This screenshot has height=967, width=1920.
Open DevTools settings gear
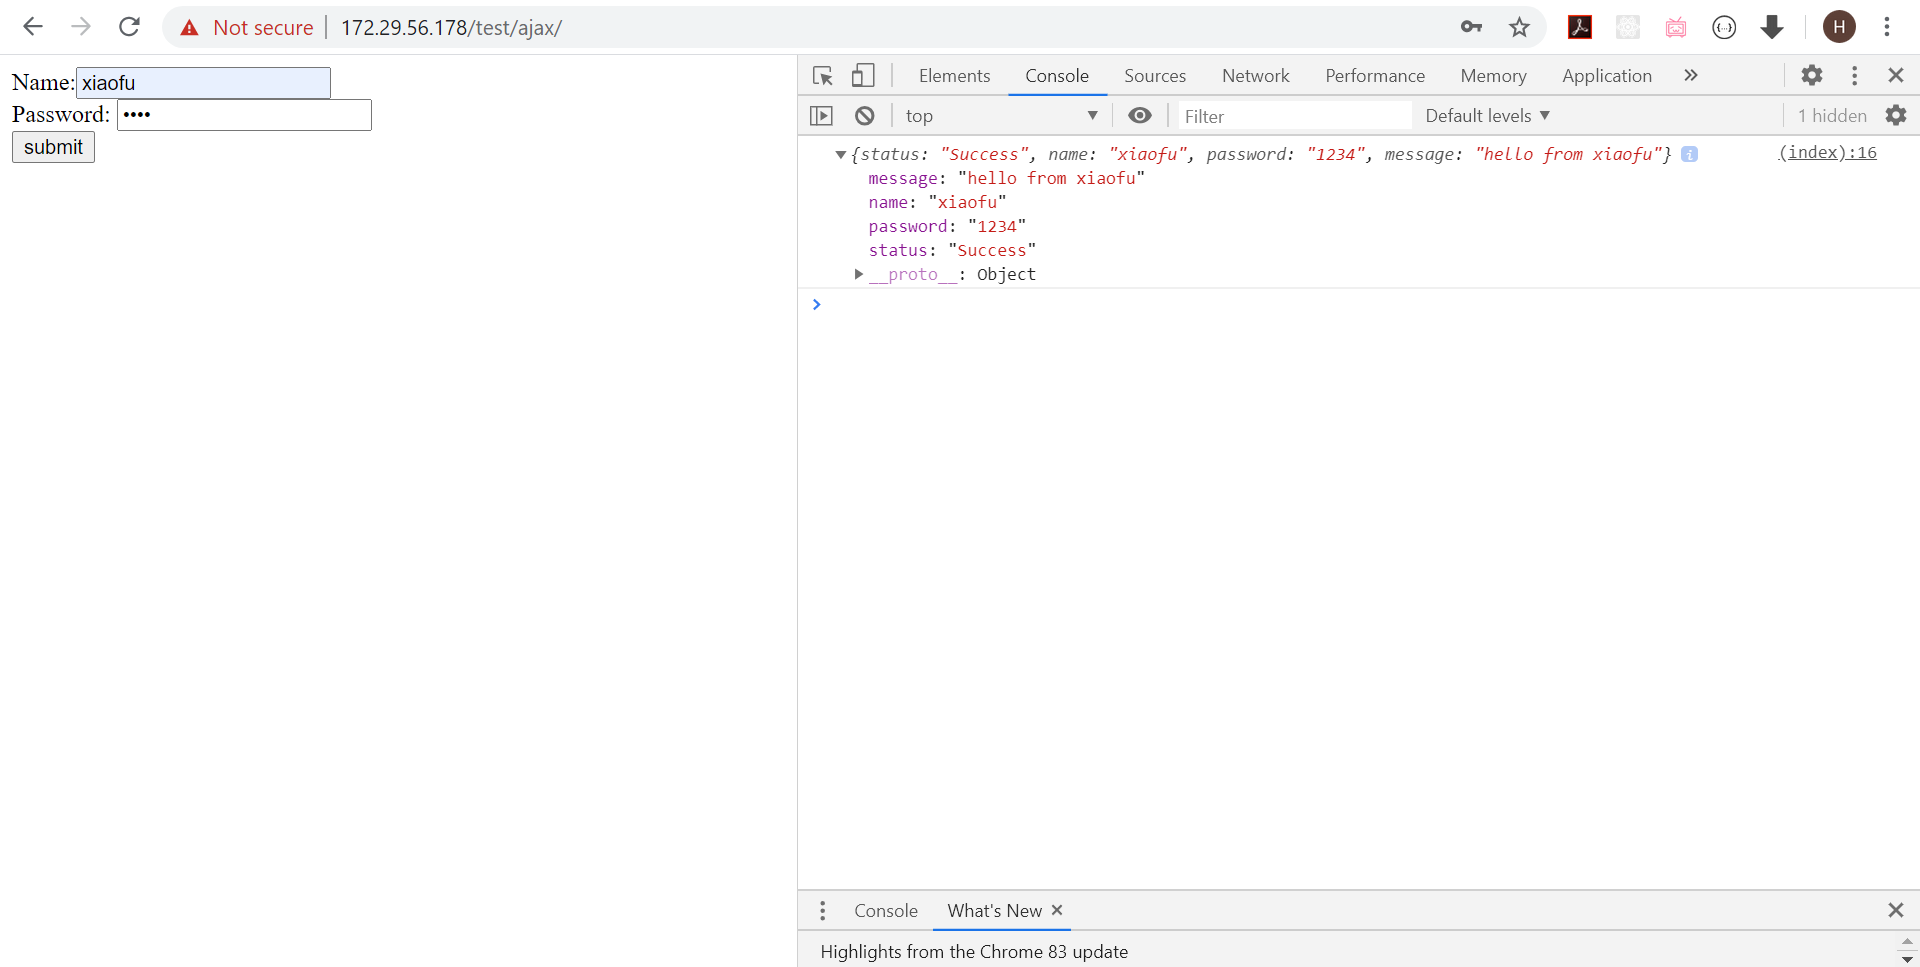pos(1812,75)
